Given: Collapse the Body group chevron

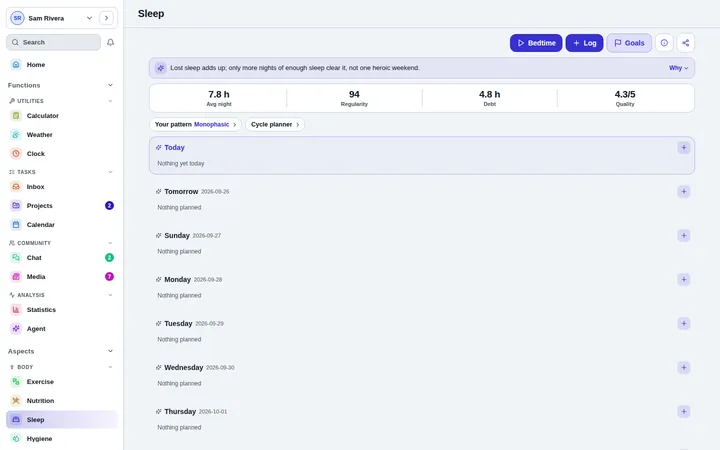Looking at the screenshot, I should 110,367.
